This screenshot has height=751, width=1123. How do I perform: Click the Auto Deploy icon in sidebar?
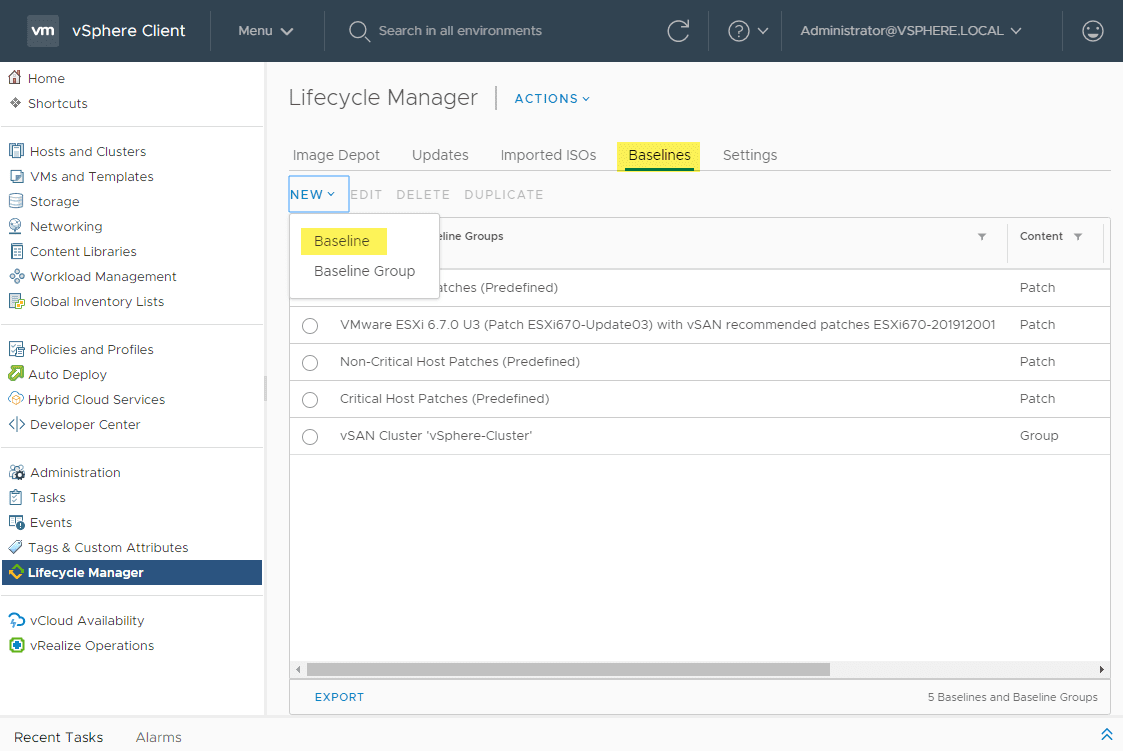click(16, 374)
